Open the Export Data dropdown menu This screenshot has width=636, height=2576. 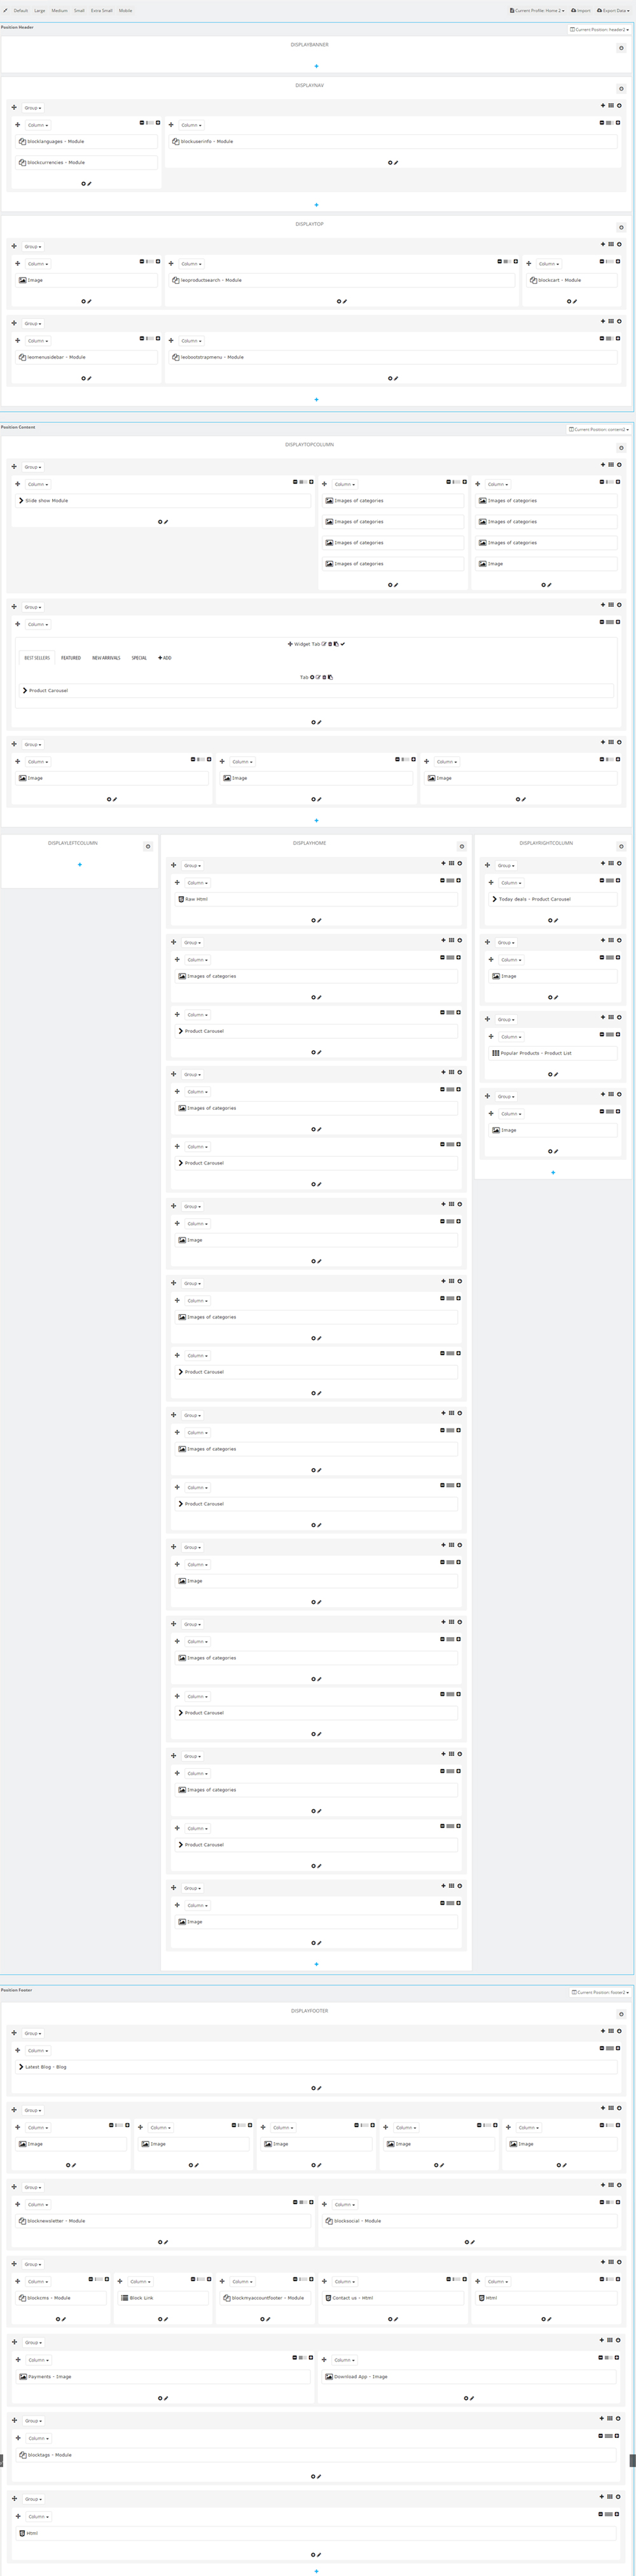tap(613, 11)
